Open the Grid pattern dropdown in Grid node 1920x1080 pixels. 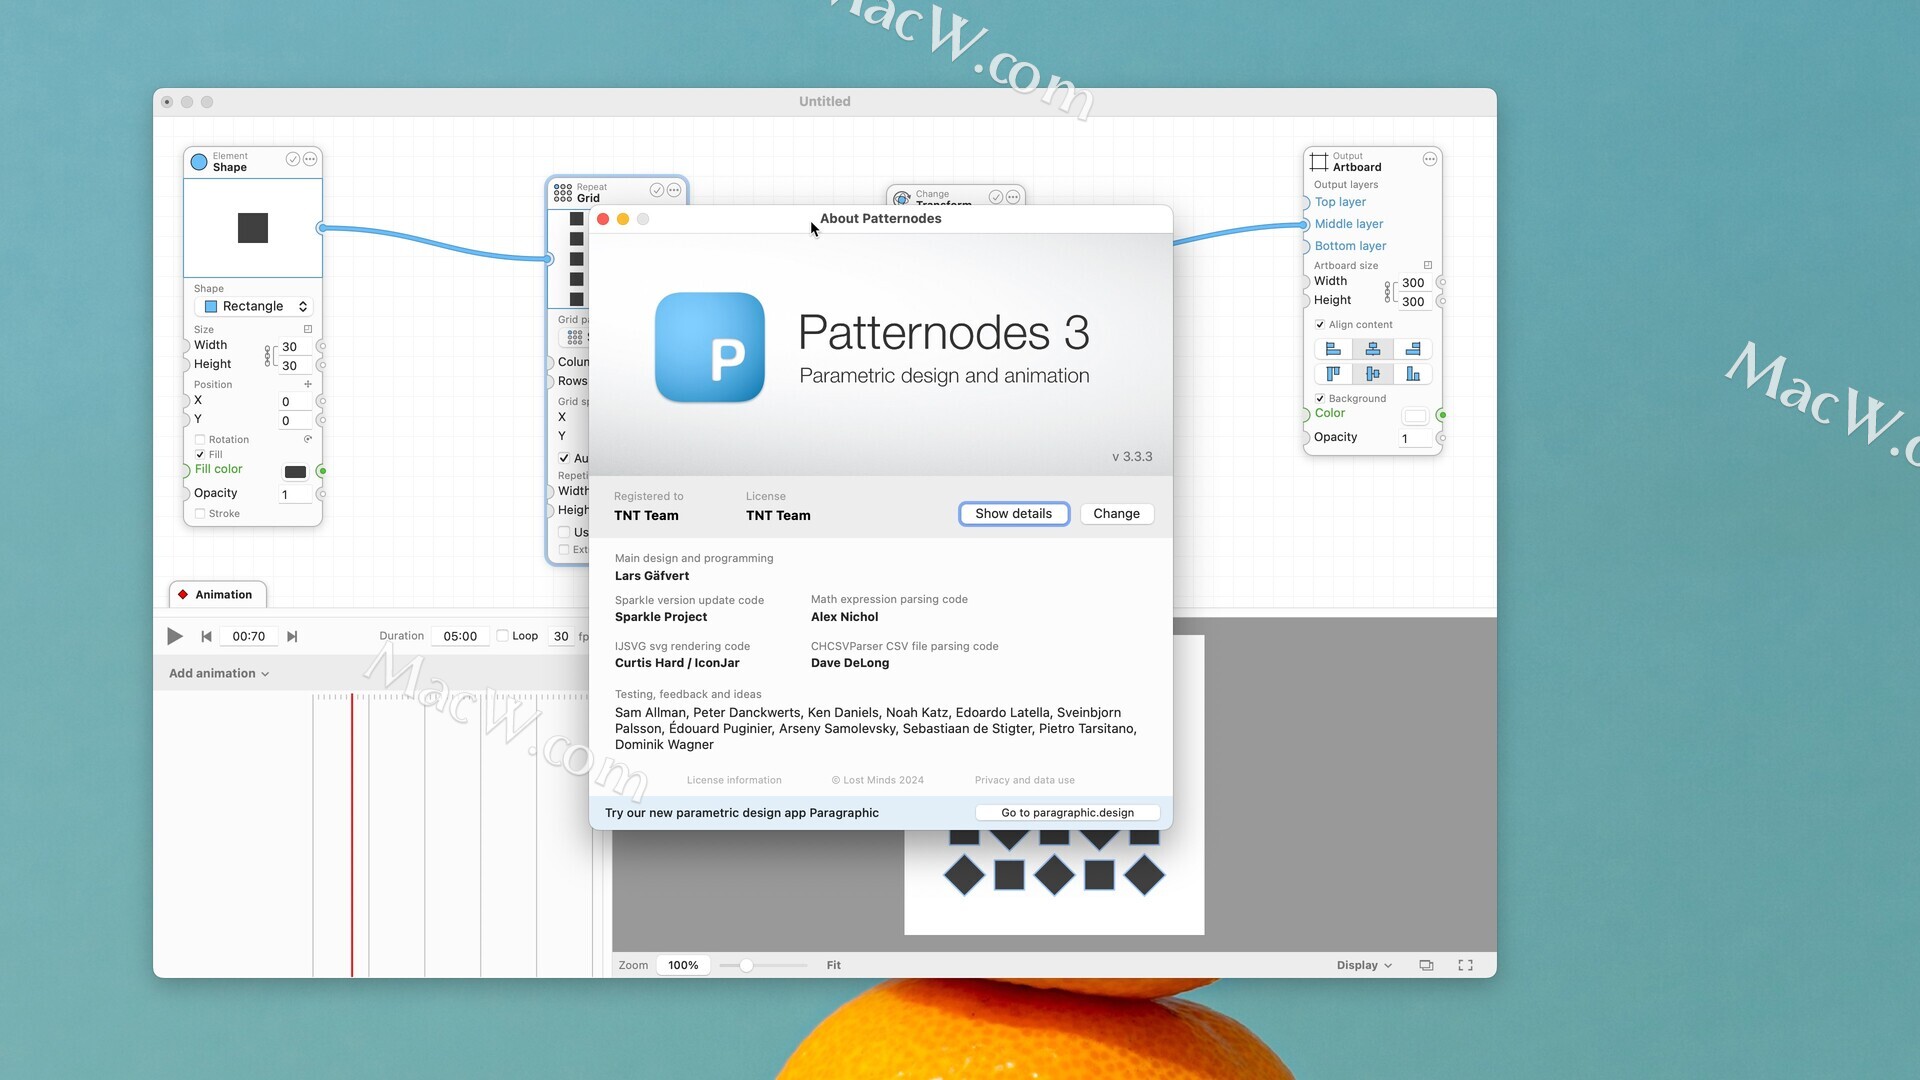pyautogui.click(x=575, y=338)
